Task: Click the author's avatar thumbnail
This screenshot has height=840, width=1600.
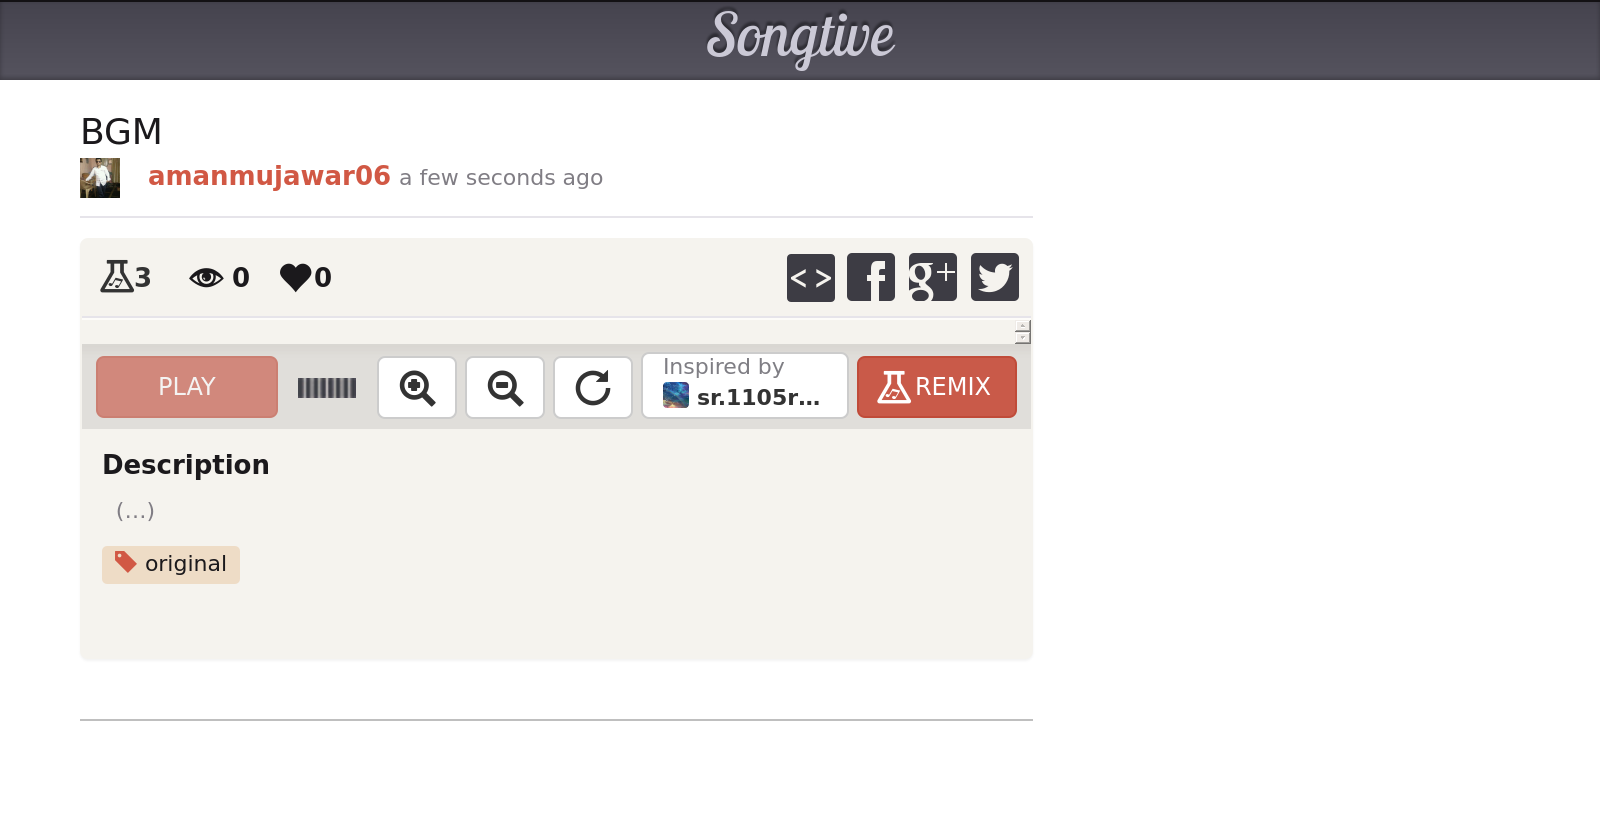Action: point(100,178)
